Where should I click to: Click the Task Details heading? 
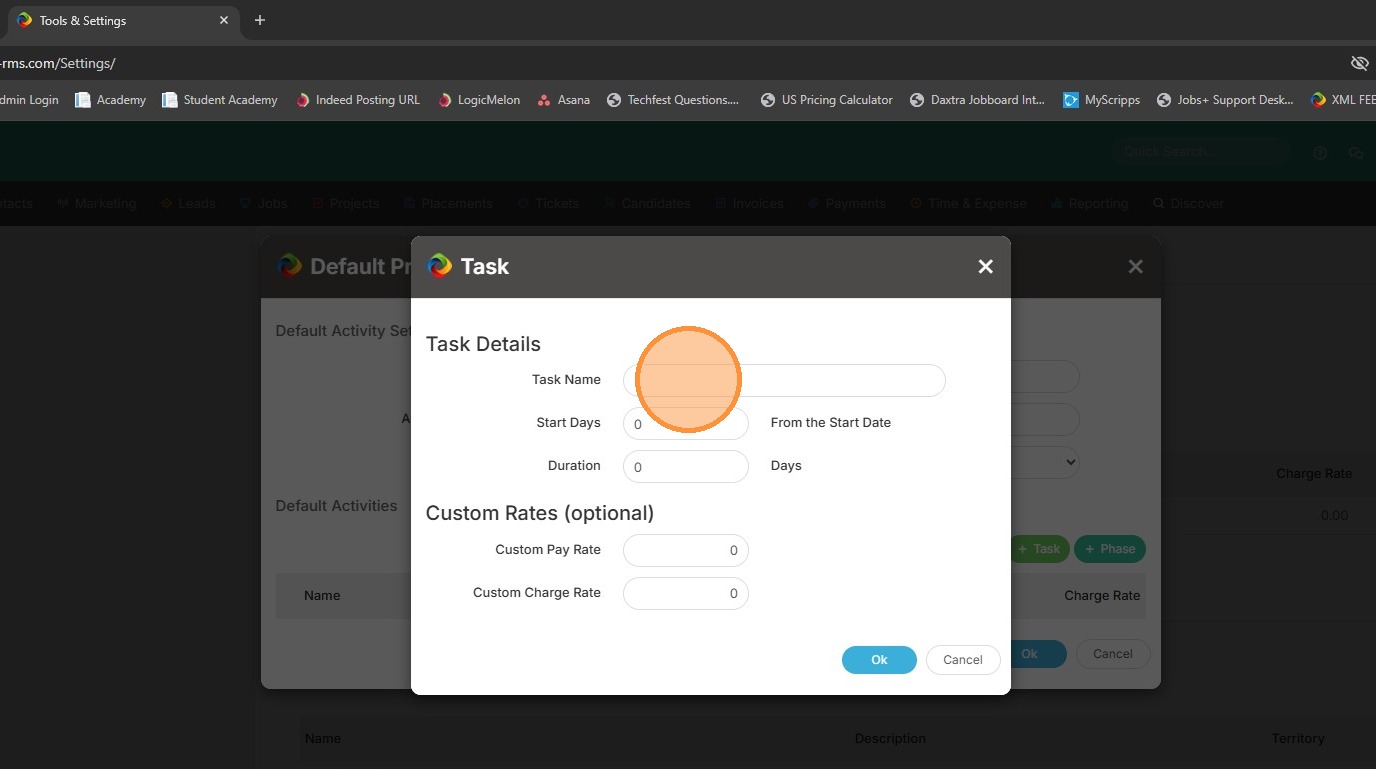click(483, 344)
